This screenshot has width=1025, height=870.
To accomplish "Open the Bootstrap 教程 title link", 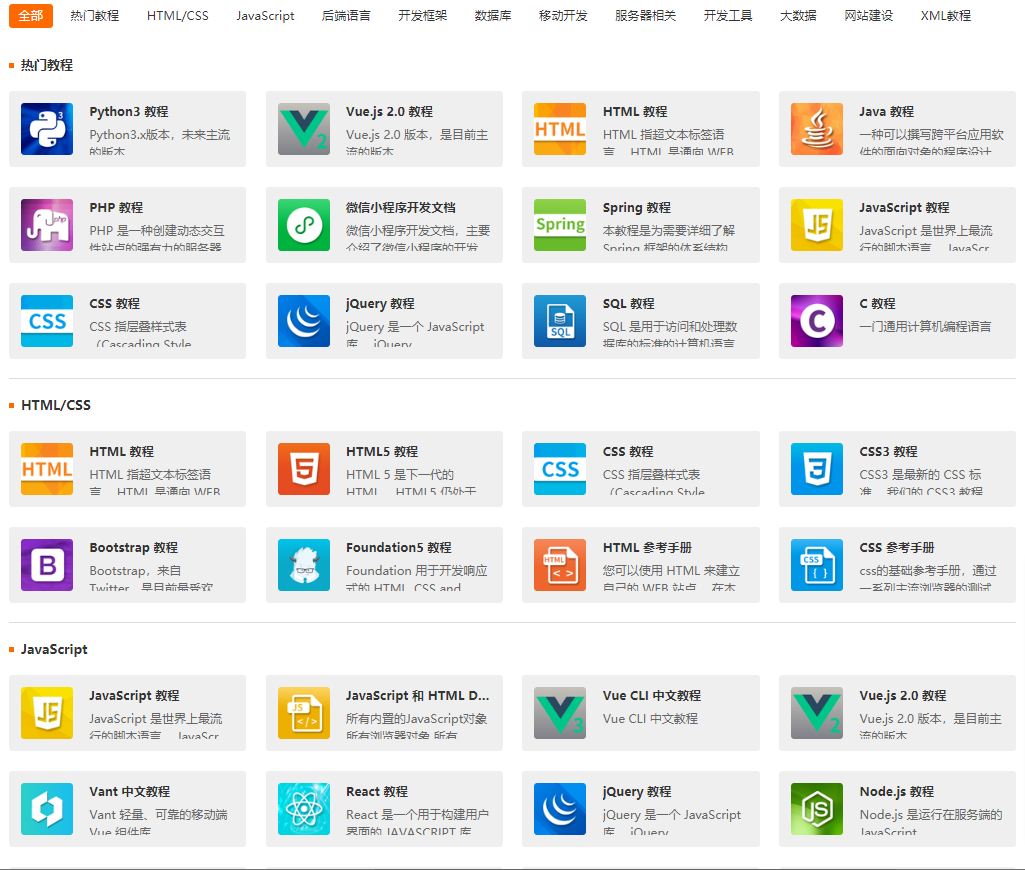I will (133, 548).
